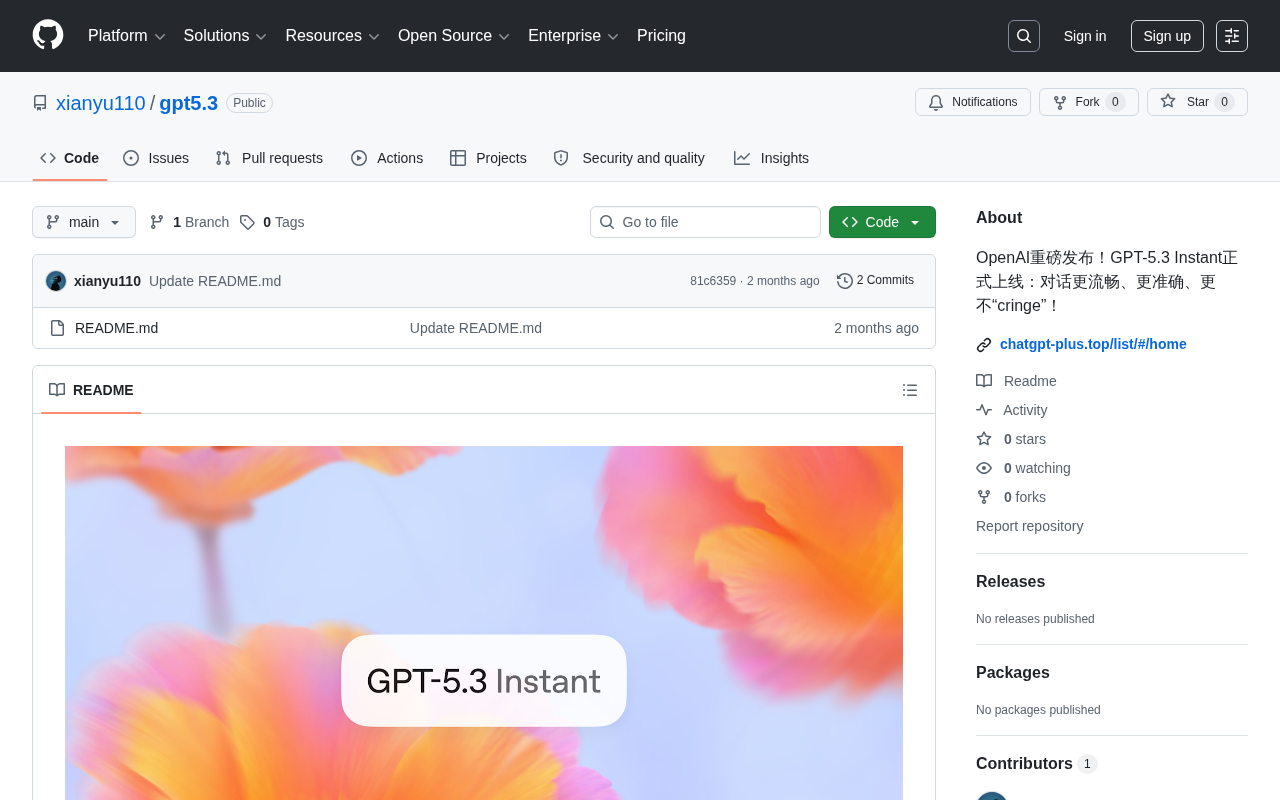Click the Sign in link
This screenshot has height=800, width=1280.
(1085, 36)
